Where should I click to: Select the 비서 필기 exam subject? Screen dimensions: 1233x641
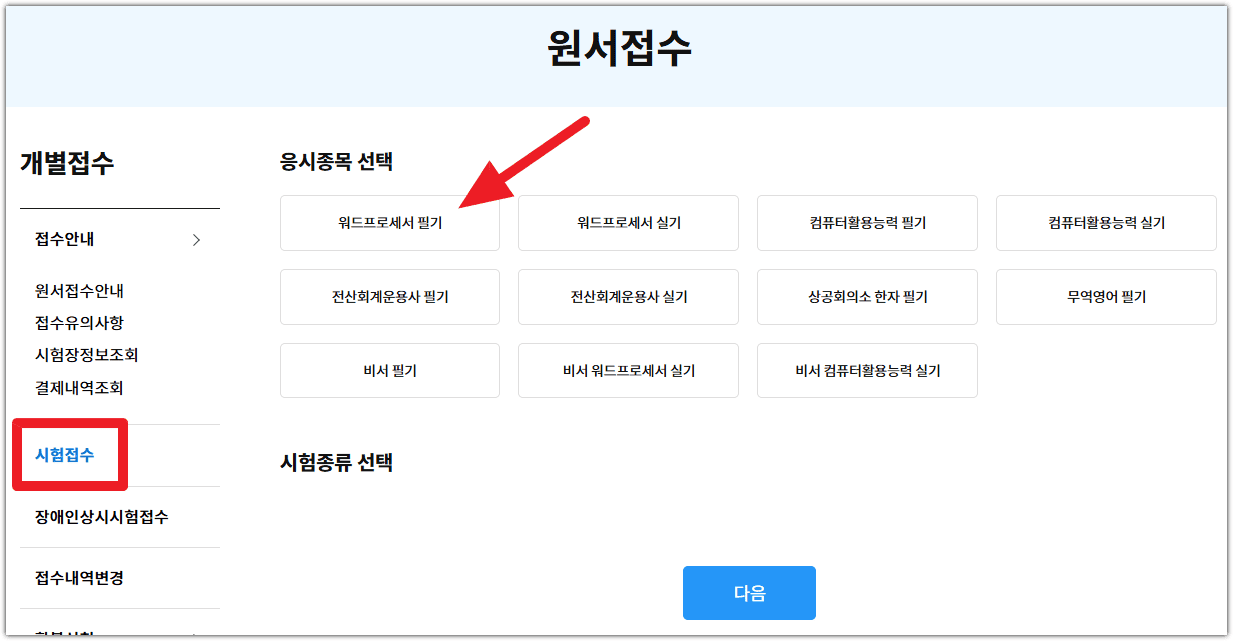pyautogui.click(x=389, y=370)
